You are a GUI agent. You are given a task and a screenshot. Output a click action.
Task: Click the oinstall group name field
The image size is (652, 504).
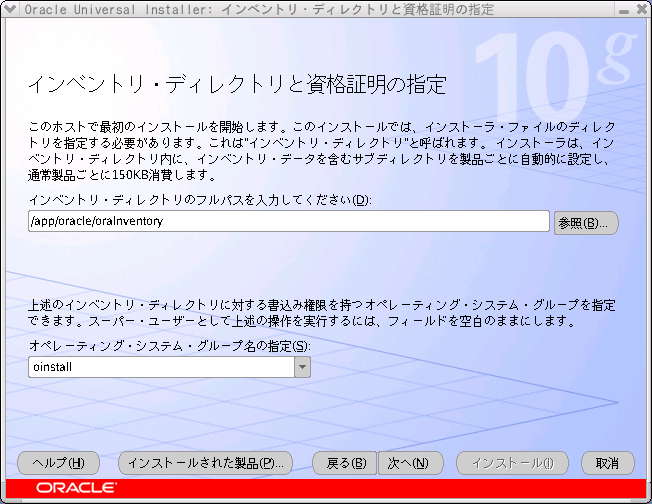161,367
